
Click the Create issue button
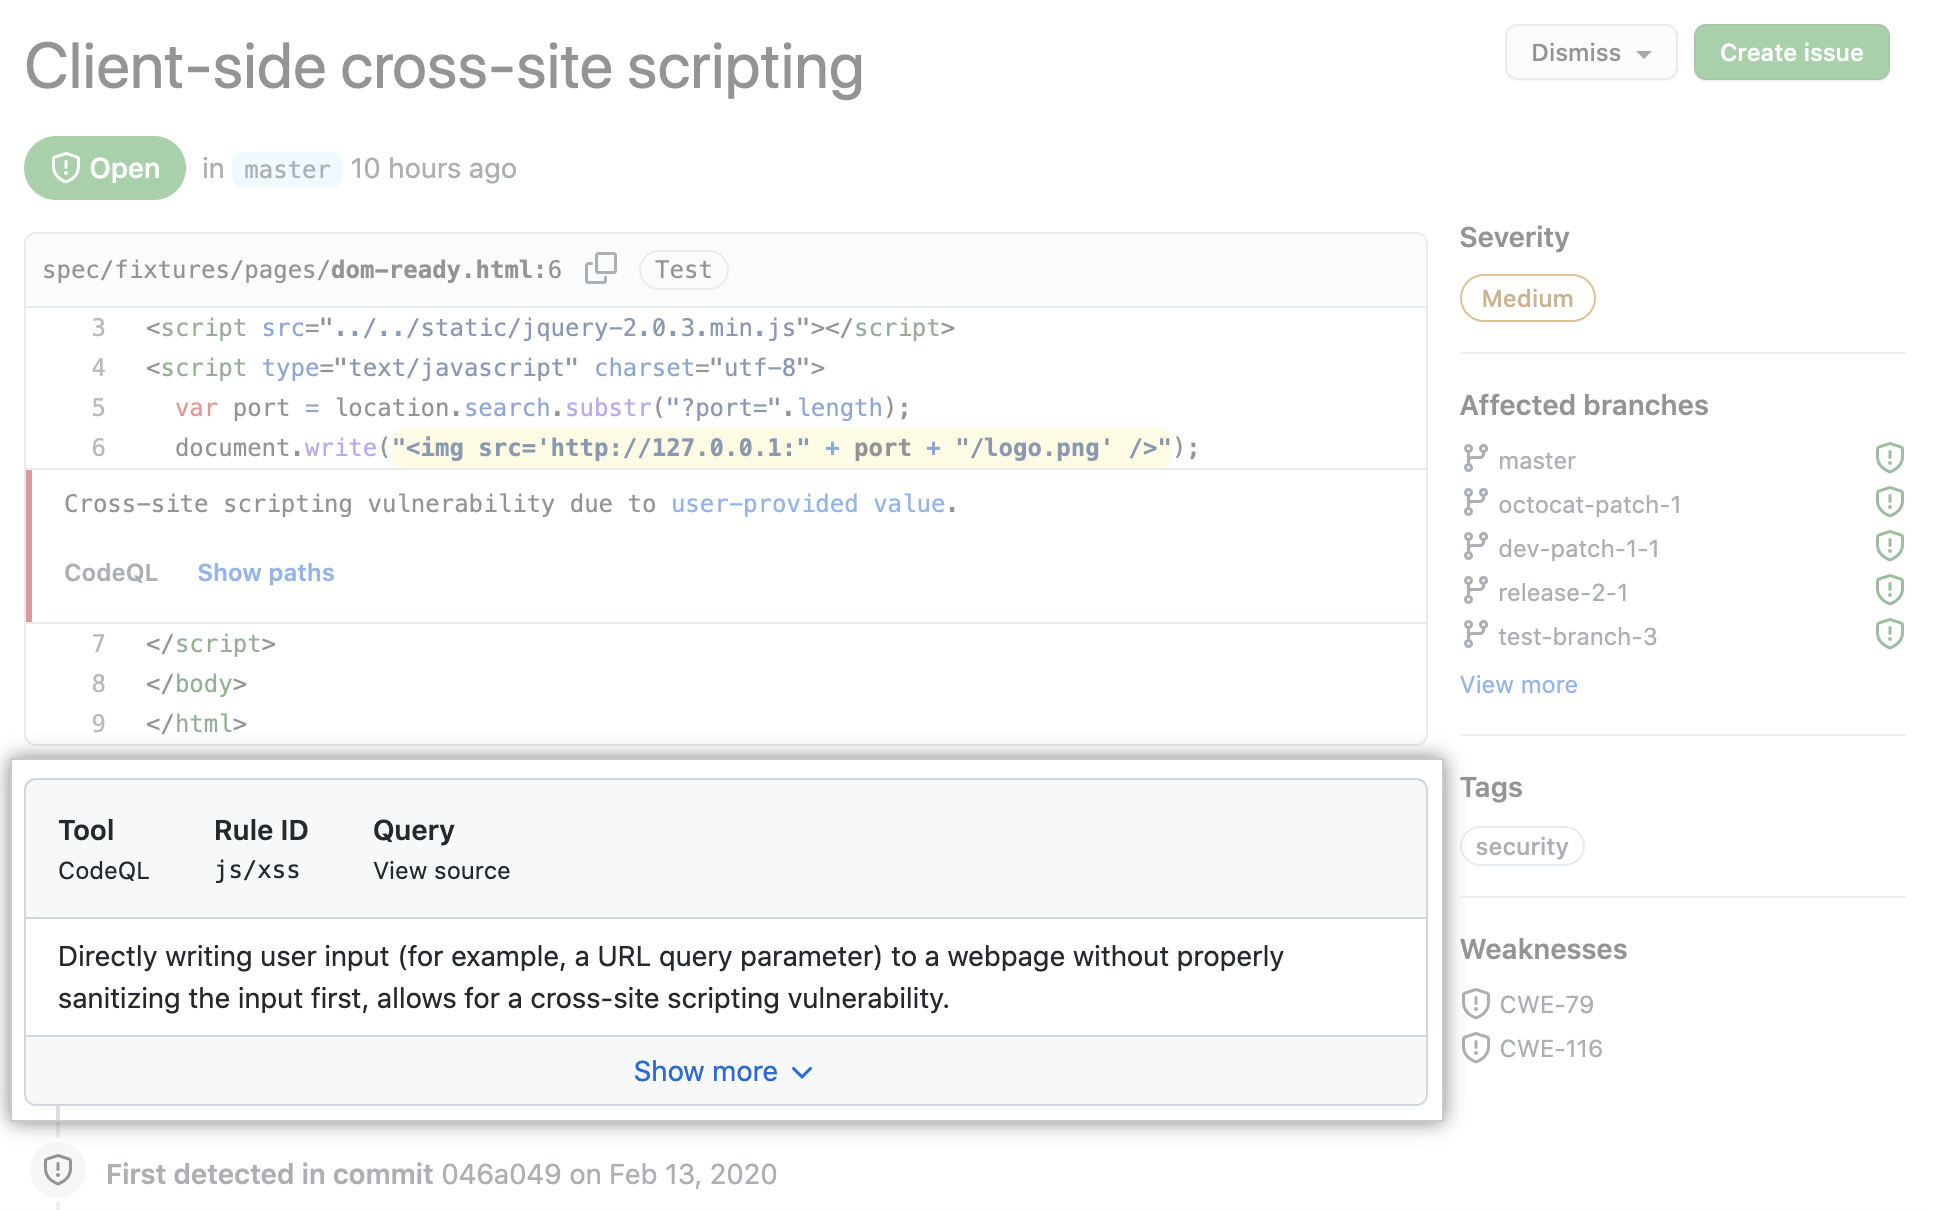tap(1791, 52)
